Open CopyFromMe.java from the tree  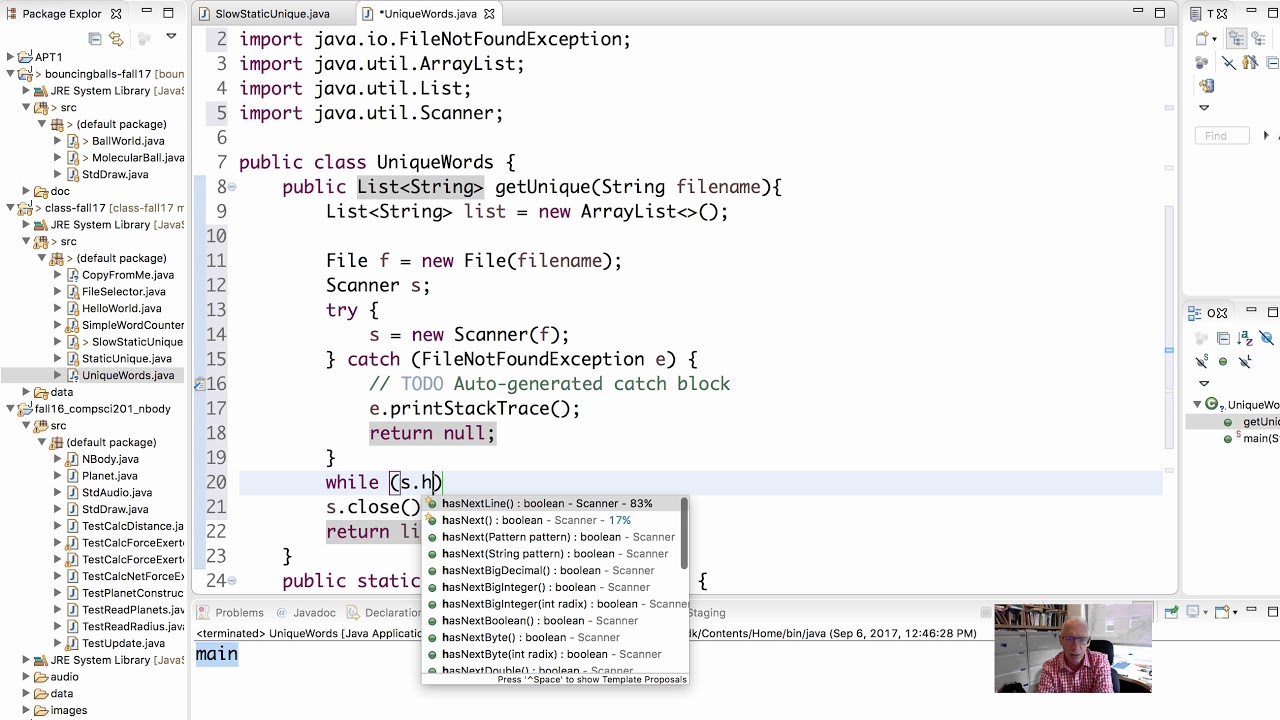tap(127, 275)
